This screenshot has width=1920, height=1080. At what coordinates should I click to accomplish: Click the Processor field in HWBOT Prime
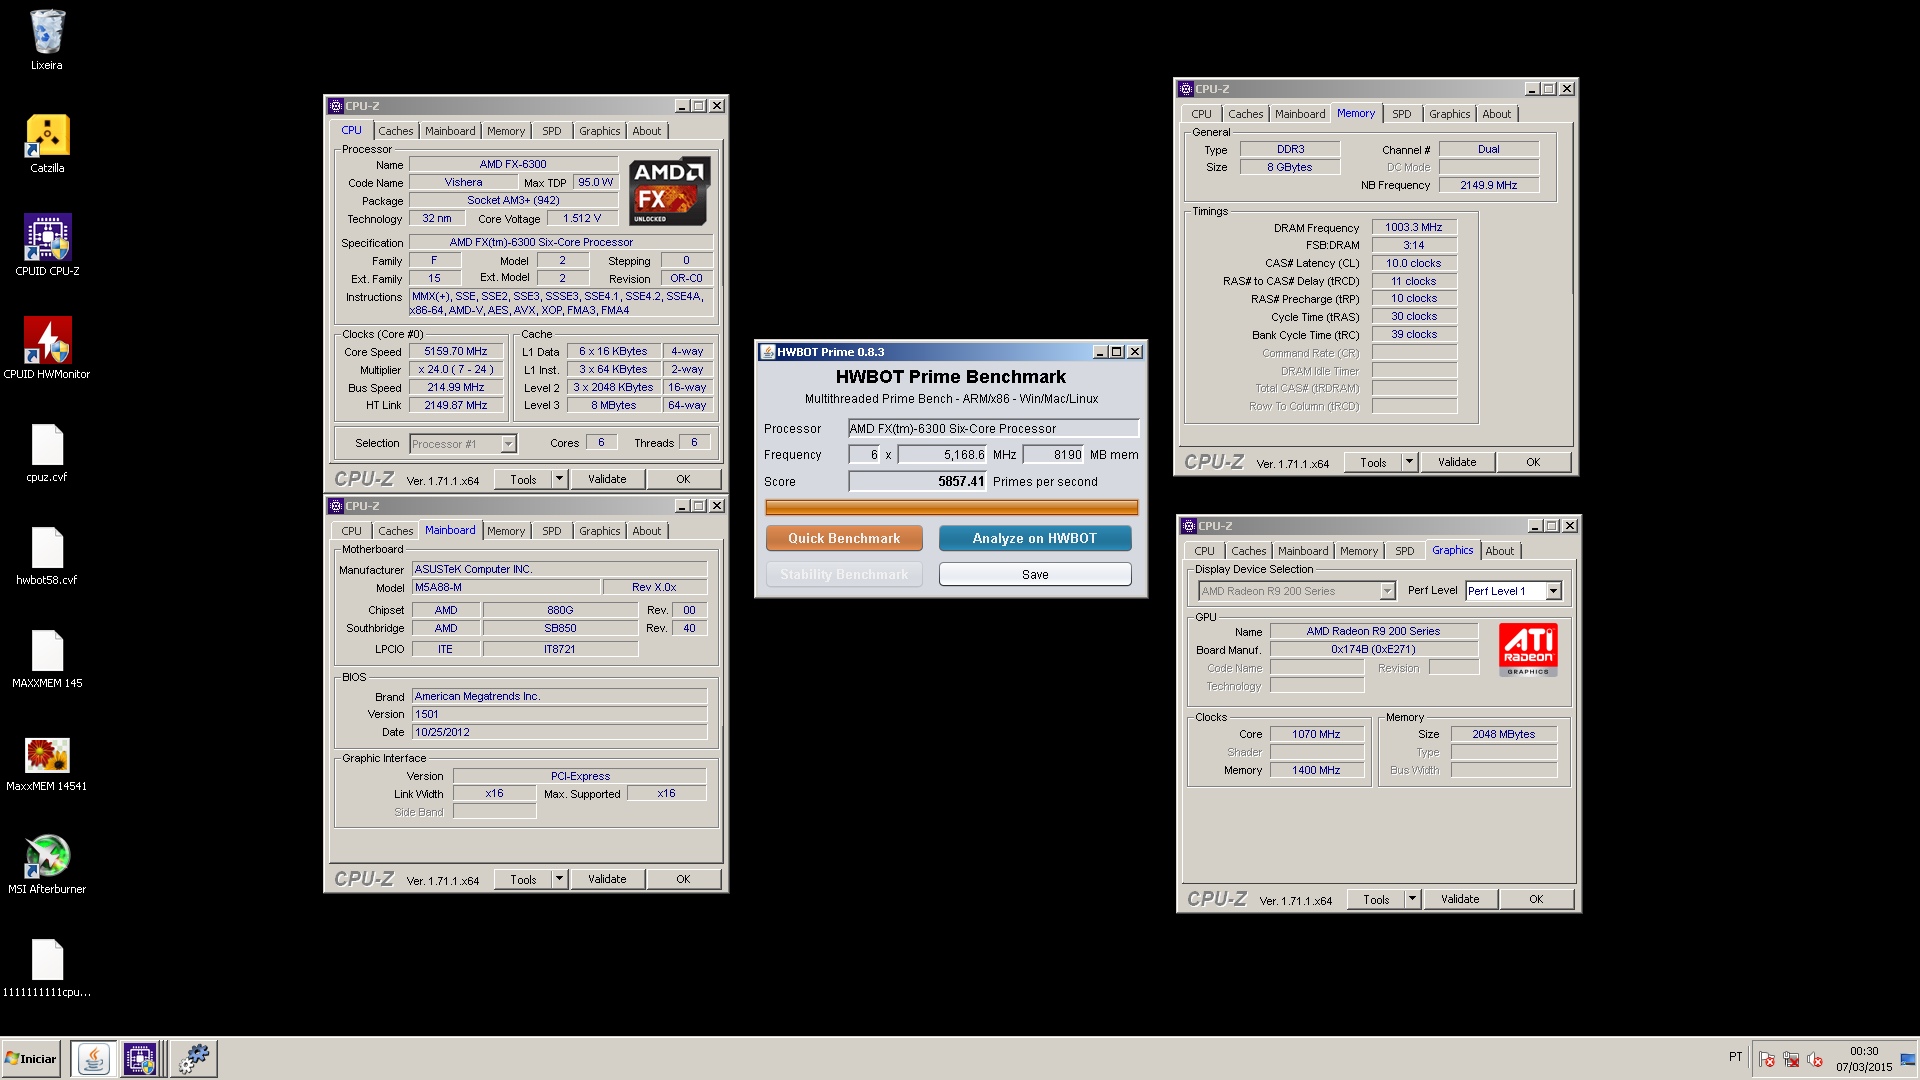tap(993, 428)
